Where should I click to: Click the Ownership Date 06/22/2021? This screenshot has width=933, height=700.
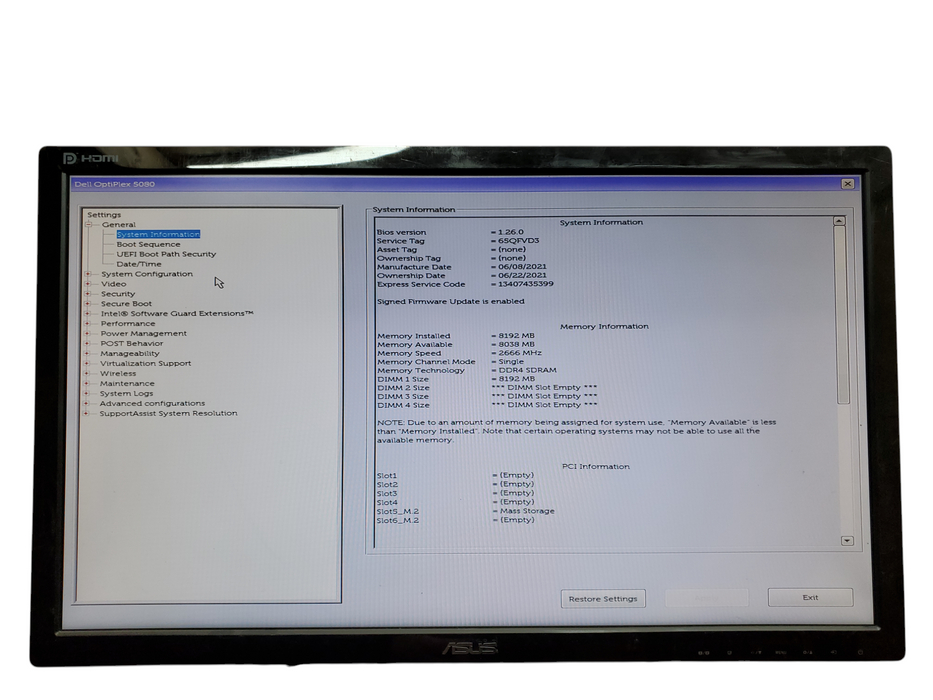pos(522,276)
